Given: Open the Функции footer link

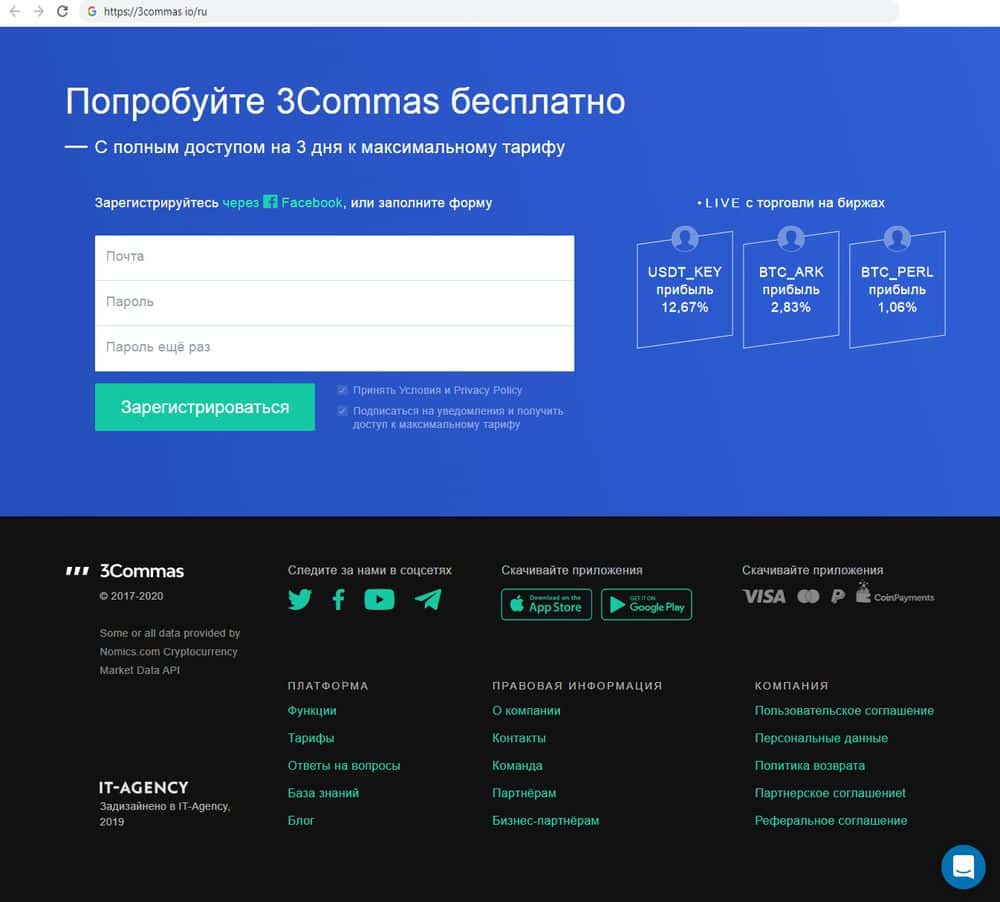Looking at the screenshot, I should pyautogui.click(x=312, y=711).
